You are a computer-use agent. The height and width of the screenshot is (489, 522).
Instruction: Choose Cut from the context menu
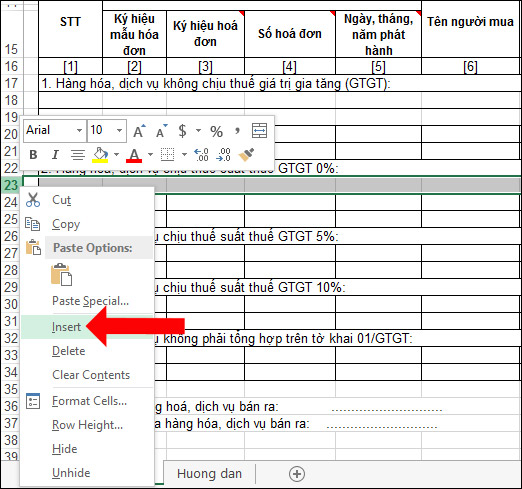point(87,200)
